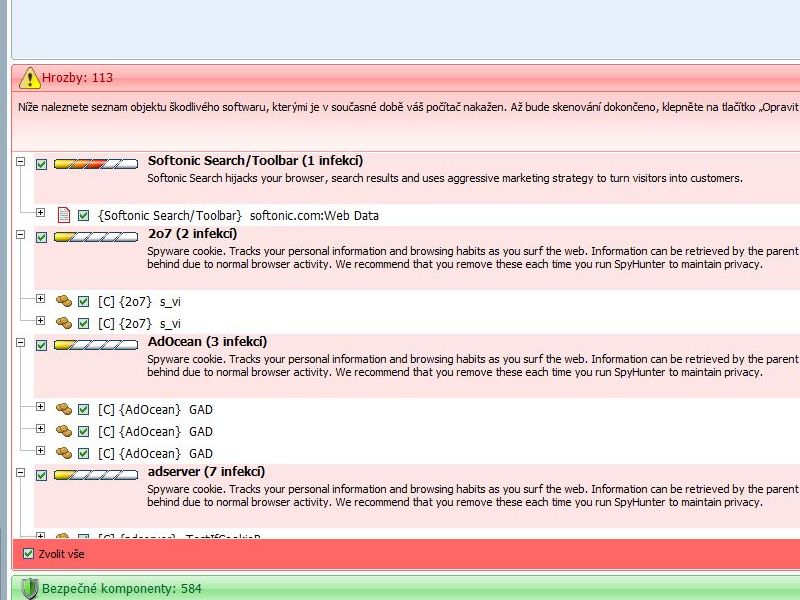
Task: Expand the softonic.com:Web Data item details
Action: tap(40, 212)
